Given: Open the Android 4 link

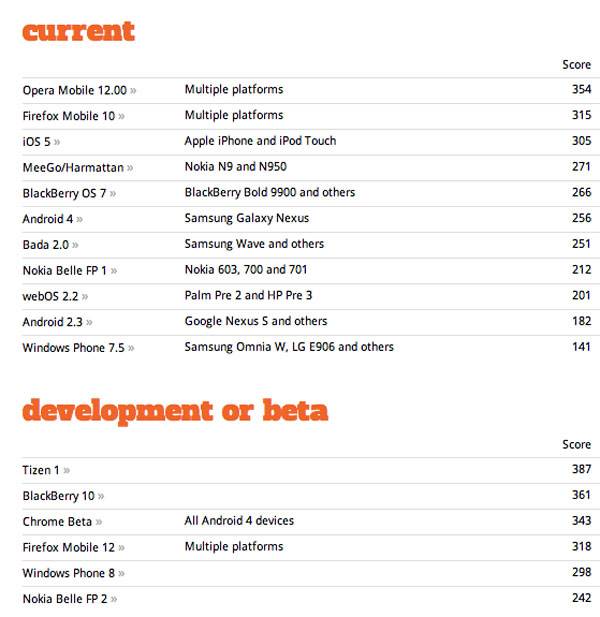Looking at the screenshot, I should [x=52, y=219].
